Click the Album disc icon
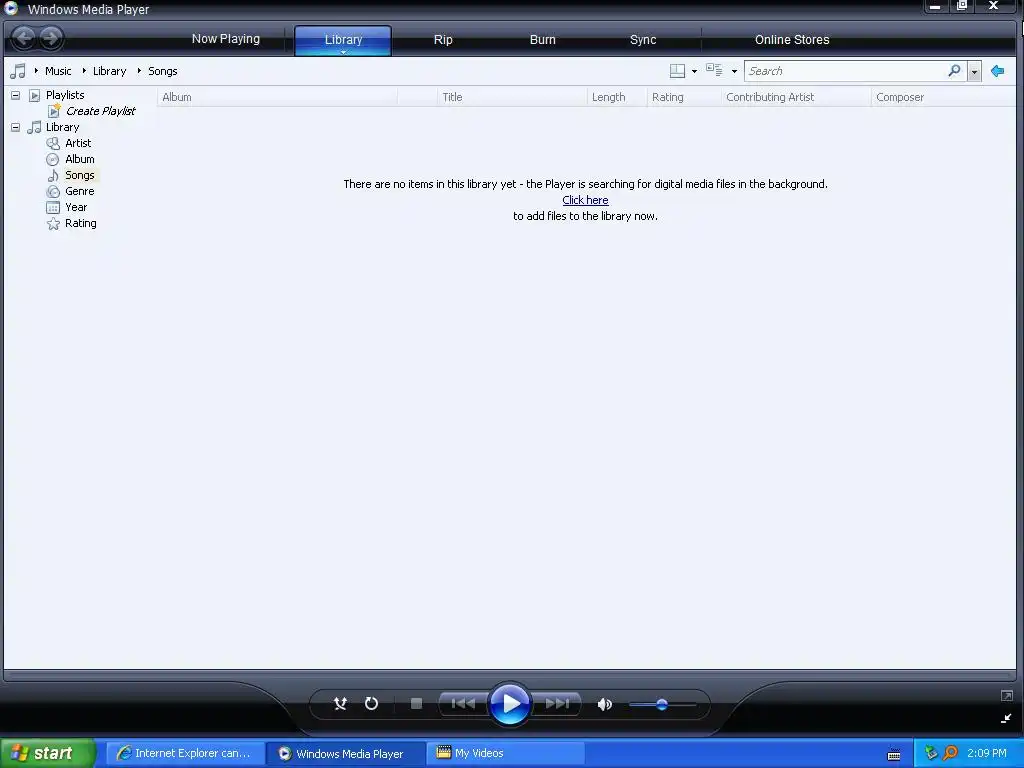Screen dimensions: 1024x768 (x=53, y=159)
